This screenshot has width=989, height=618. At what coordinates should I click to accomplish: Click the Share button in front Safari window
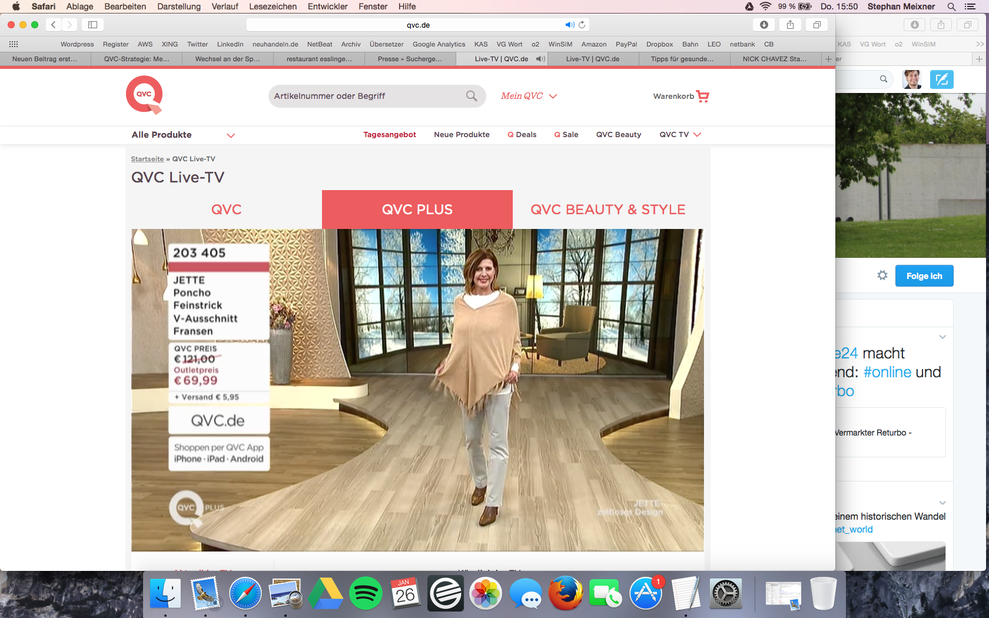tap(790, 25)
